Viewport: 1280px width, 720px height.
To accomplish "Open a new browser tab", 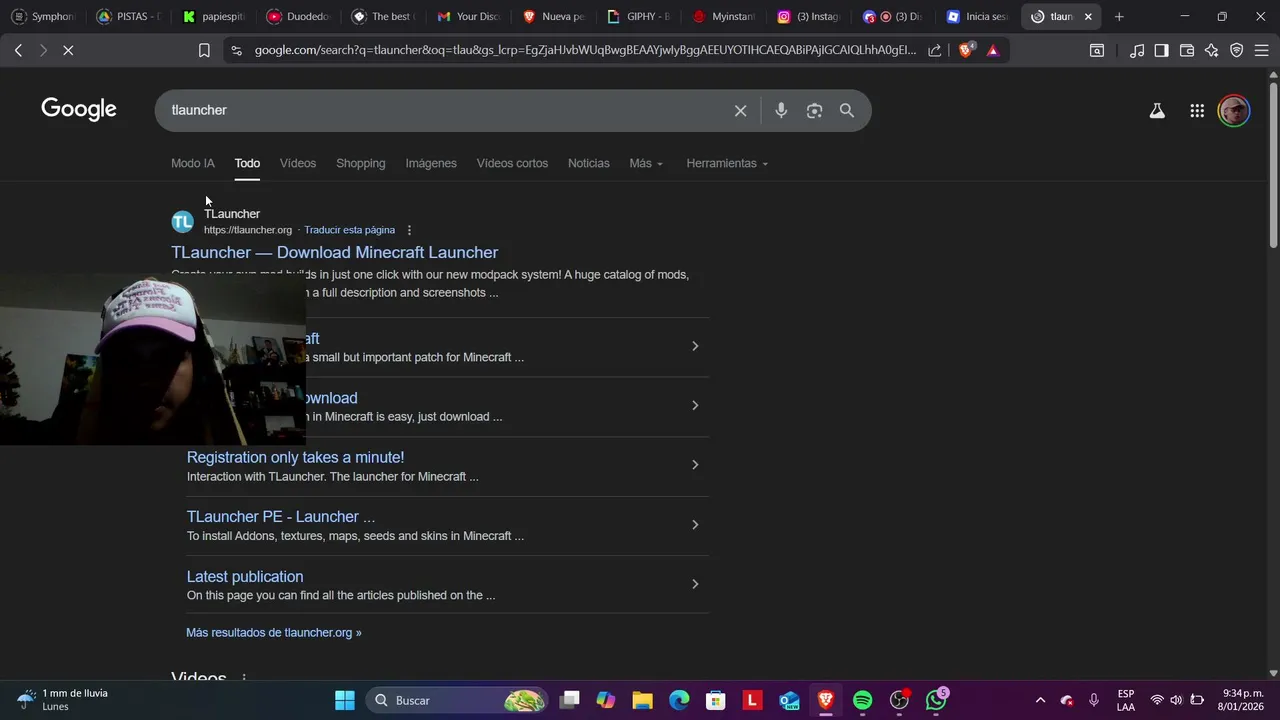I will coord(1119,16).
